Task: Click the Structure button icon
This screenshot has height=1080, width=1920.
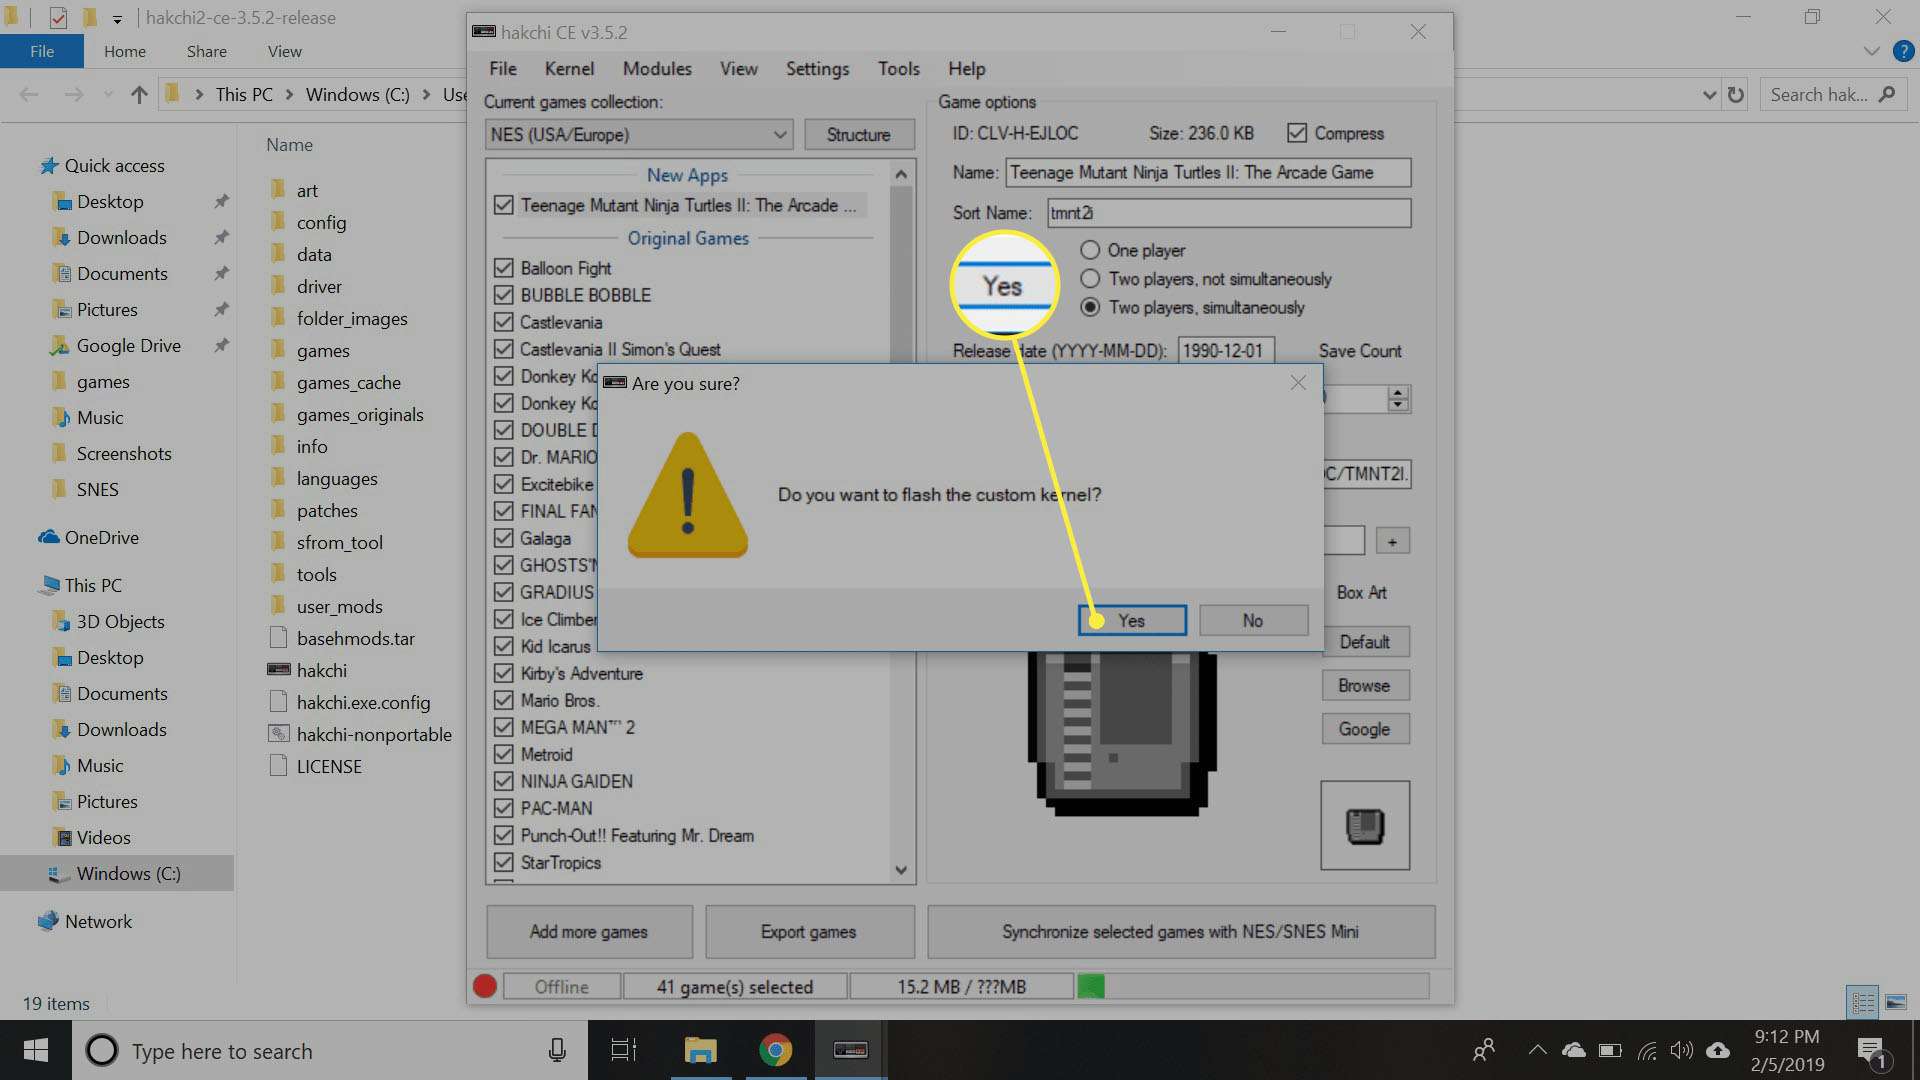Action: click(x=858, y=133)
